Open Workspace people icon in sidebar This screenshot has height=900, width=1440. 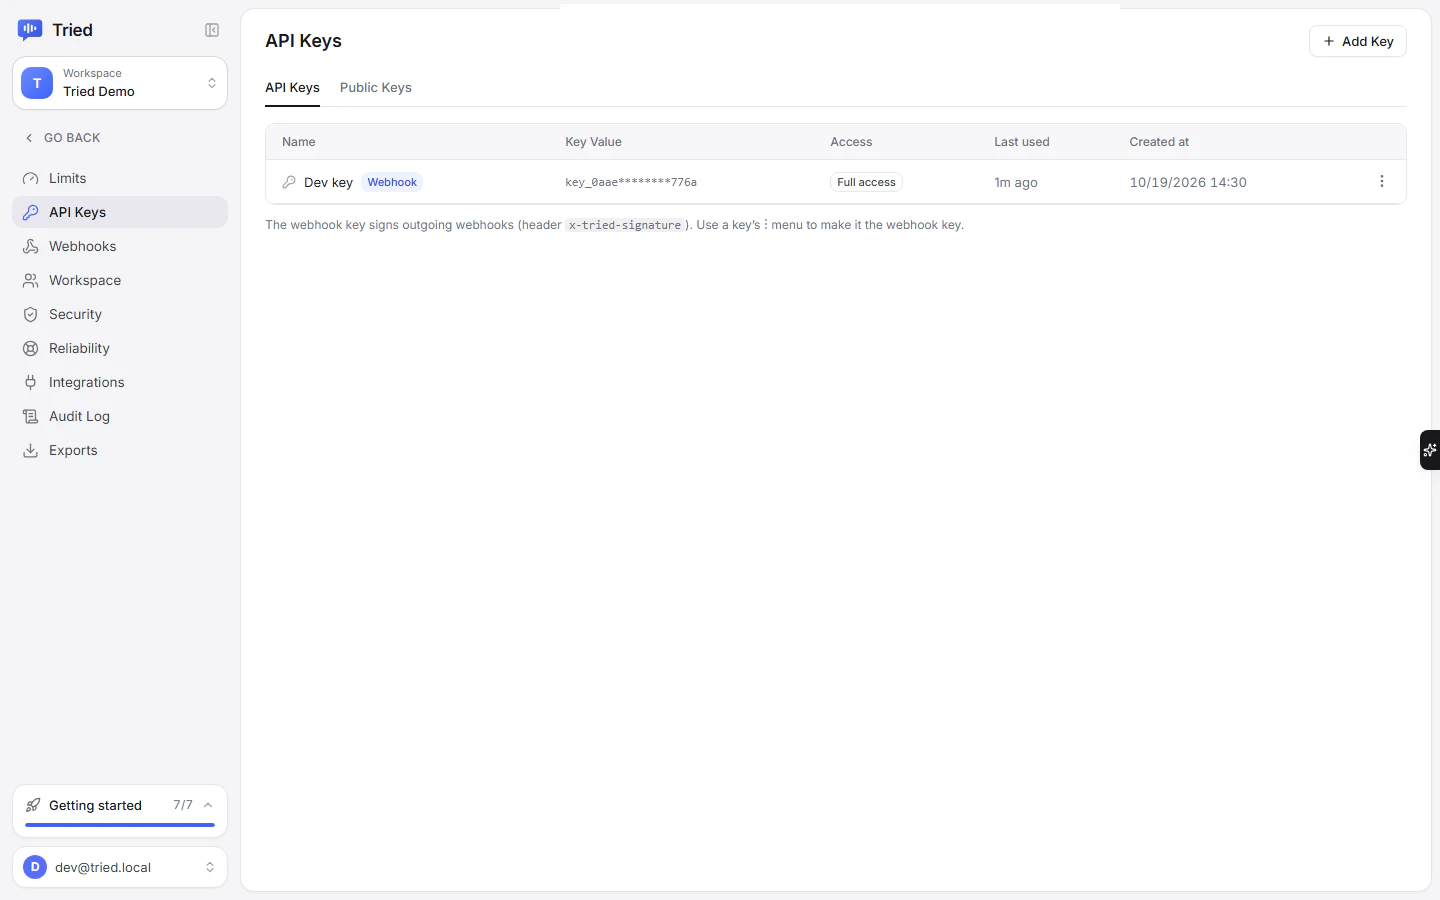[x=31, y=280]
